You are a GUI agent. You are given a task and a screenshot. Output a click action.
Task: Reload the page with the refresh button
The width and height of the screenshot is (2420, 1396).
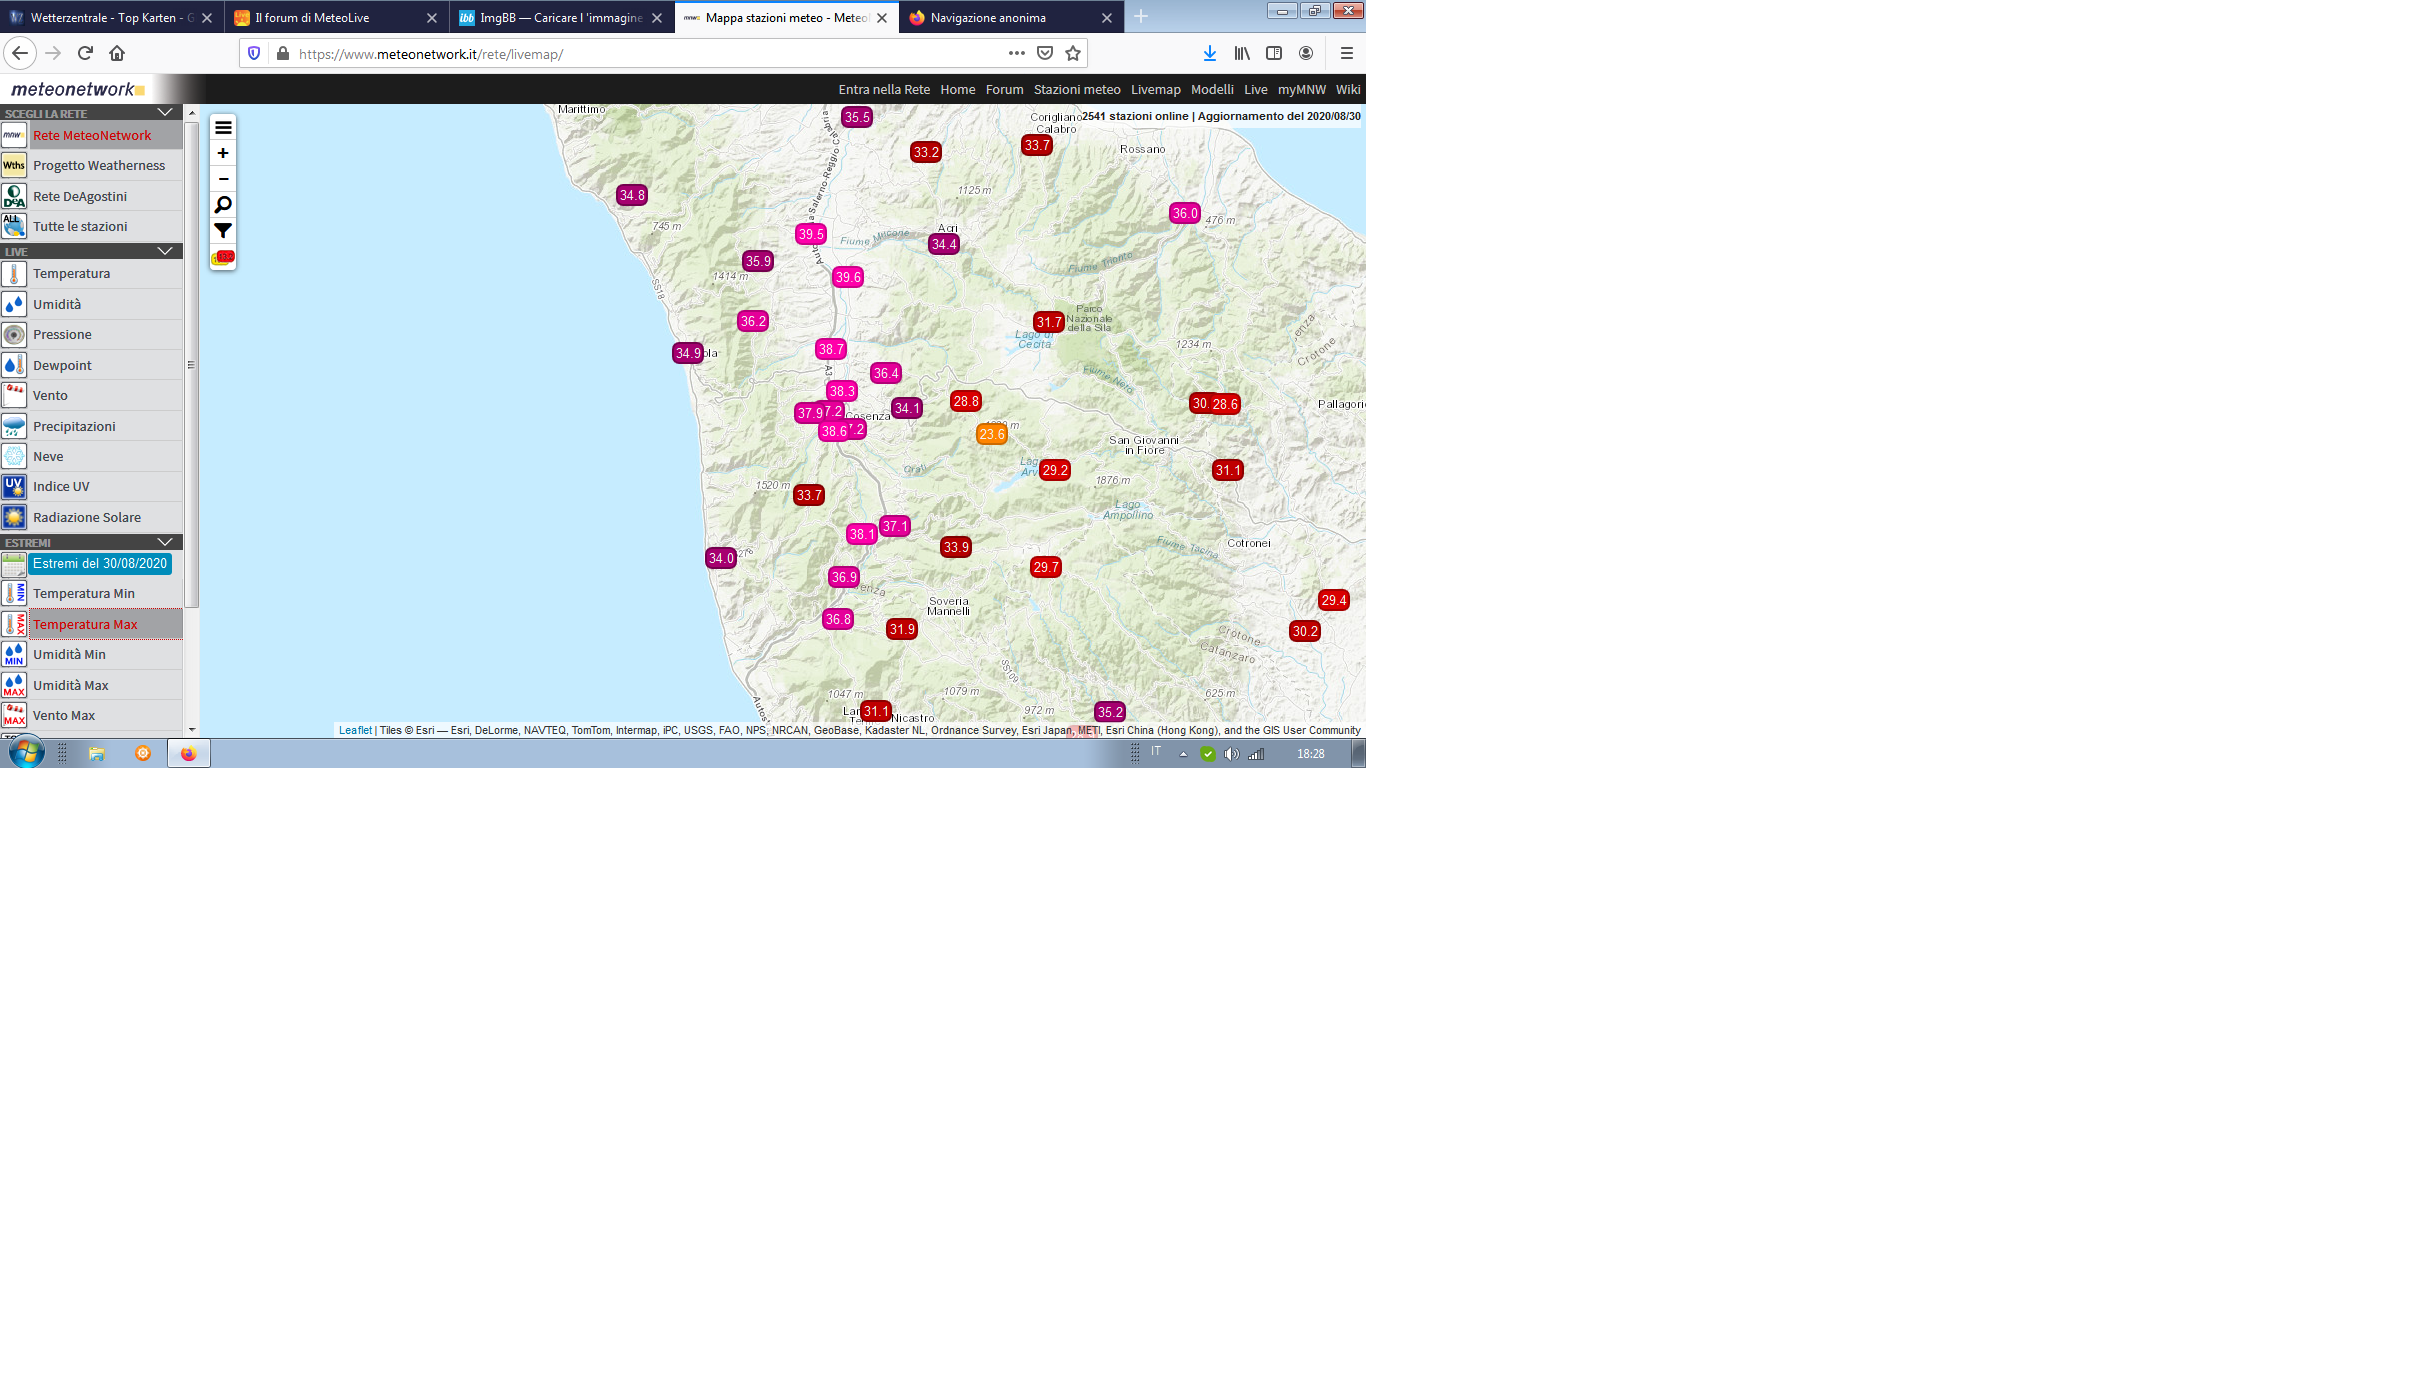[x=85, y=53]
